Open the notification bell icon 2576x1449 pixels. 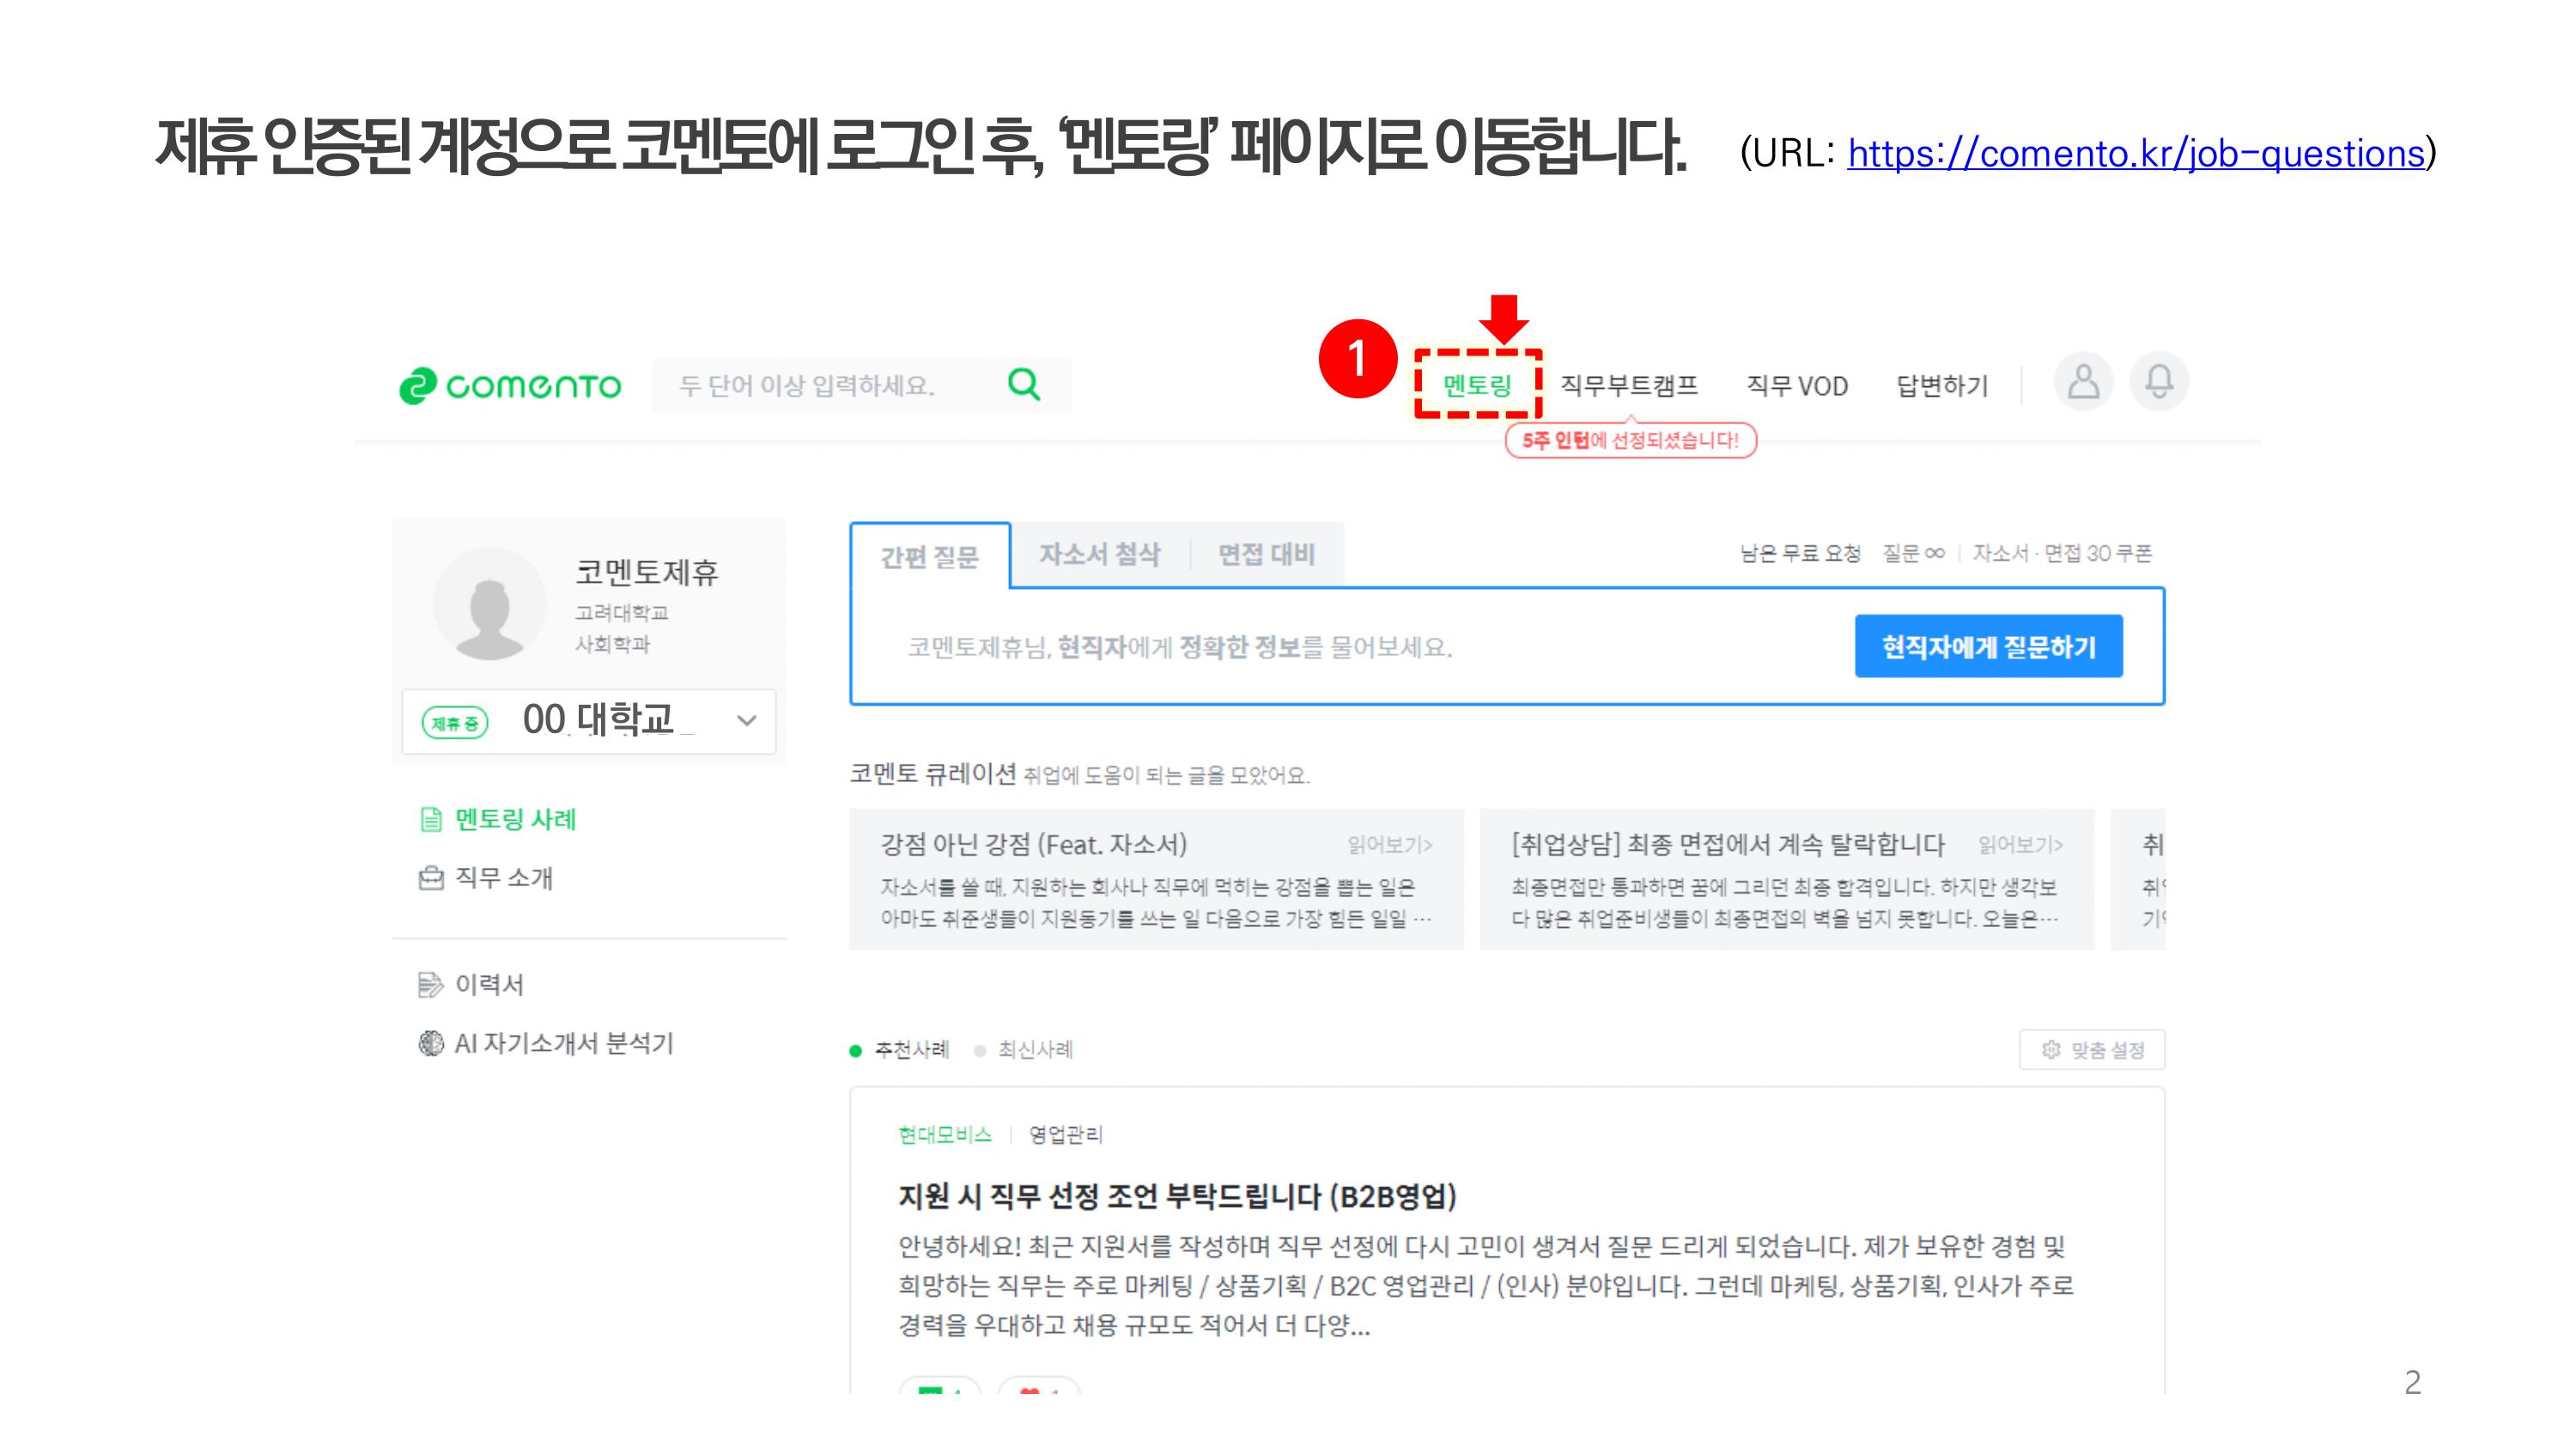(x=2159, y=382)
